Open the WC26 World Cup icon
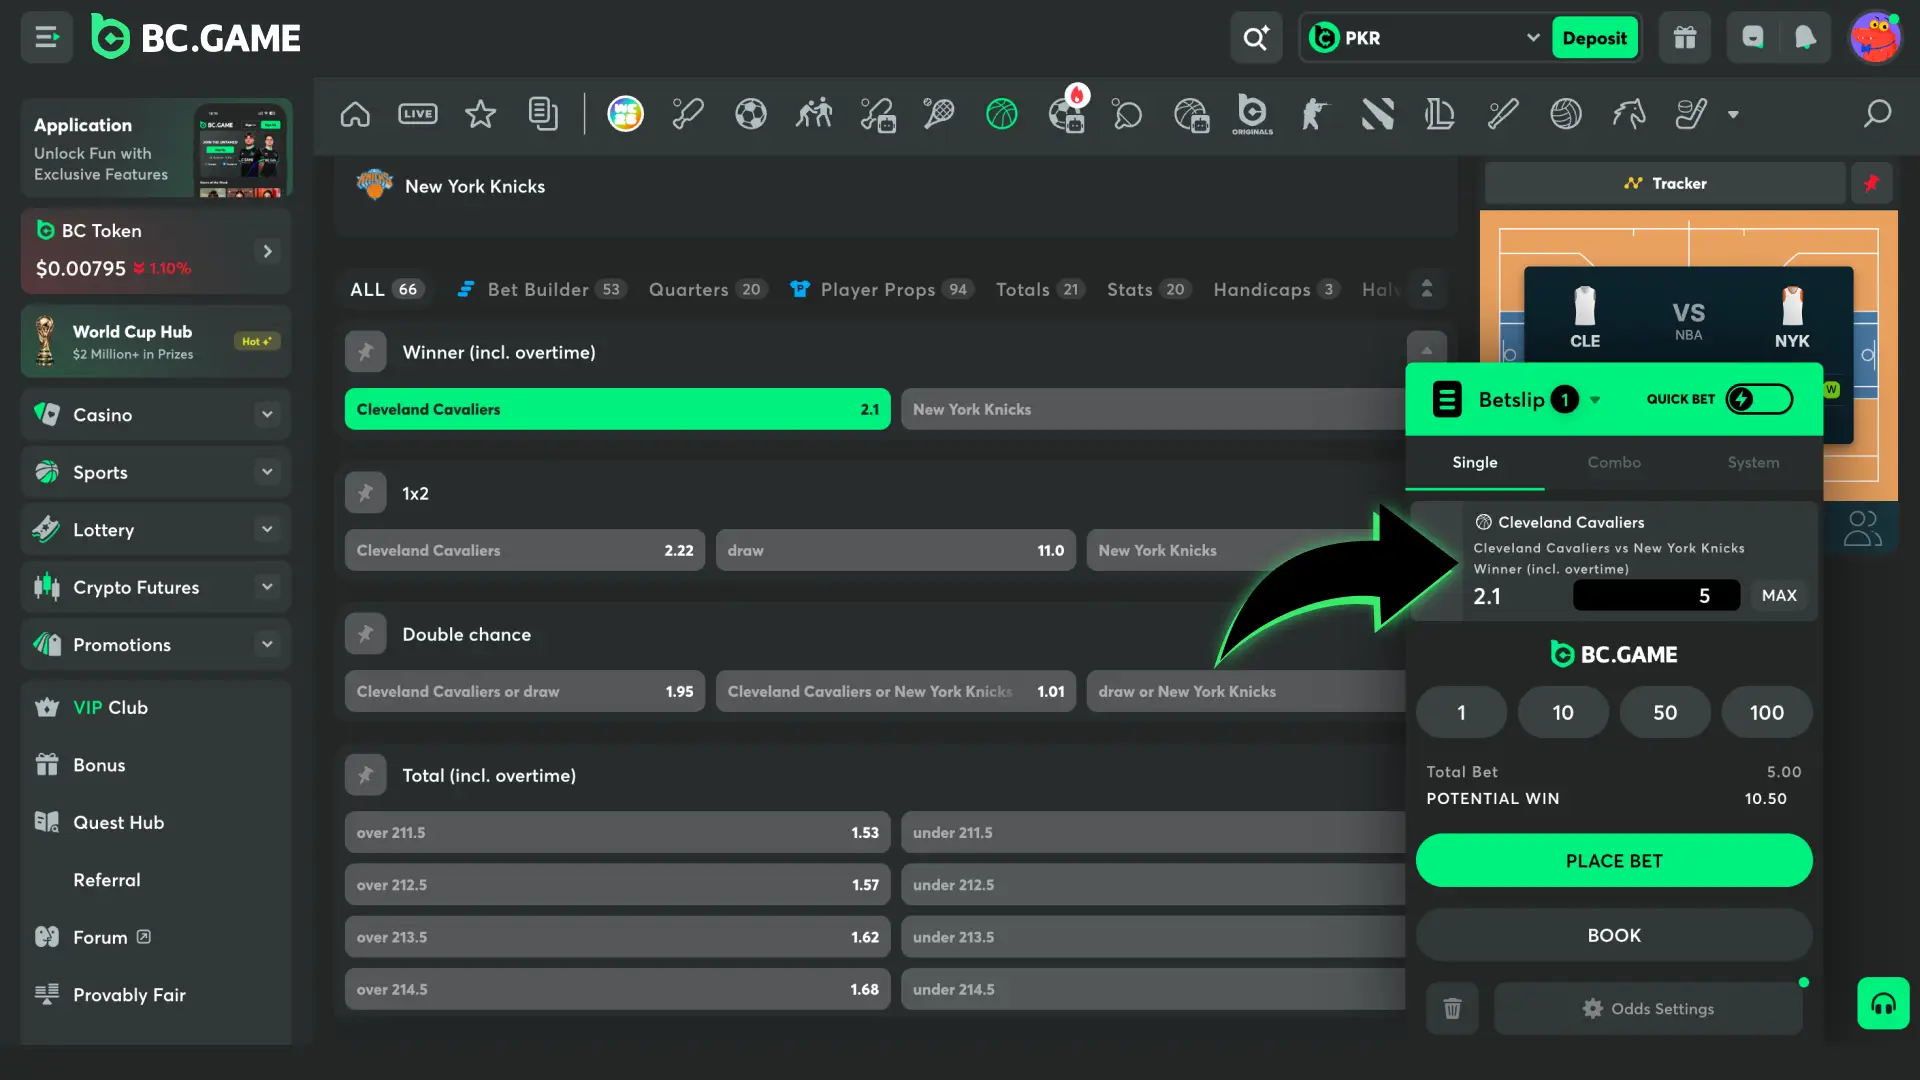Image resolution: width=1920 pixels, height=1080 pixels. [626, 114]
